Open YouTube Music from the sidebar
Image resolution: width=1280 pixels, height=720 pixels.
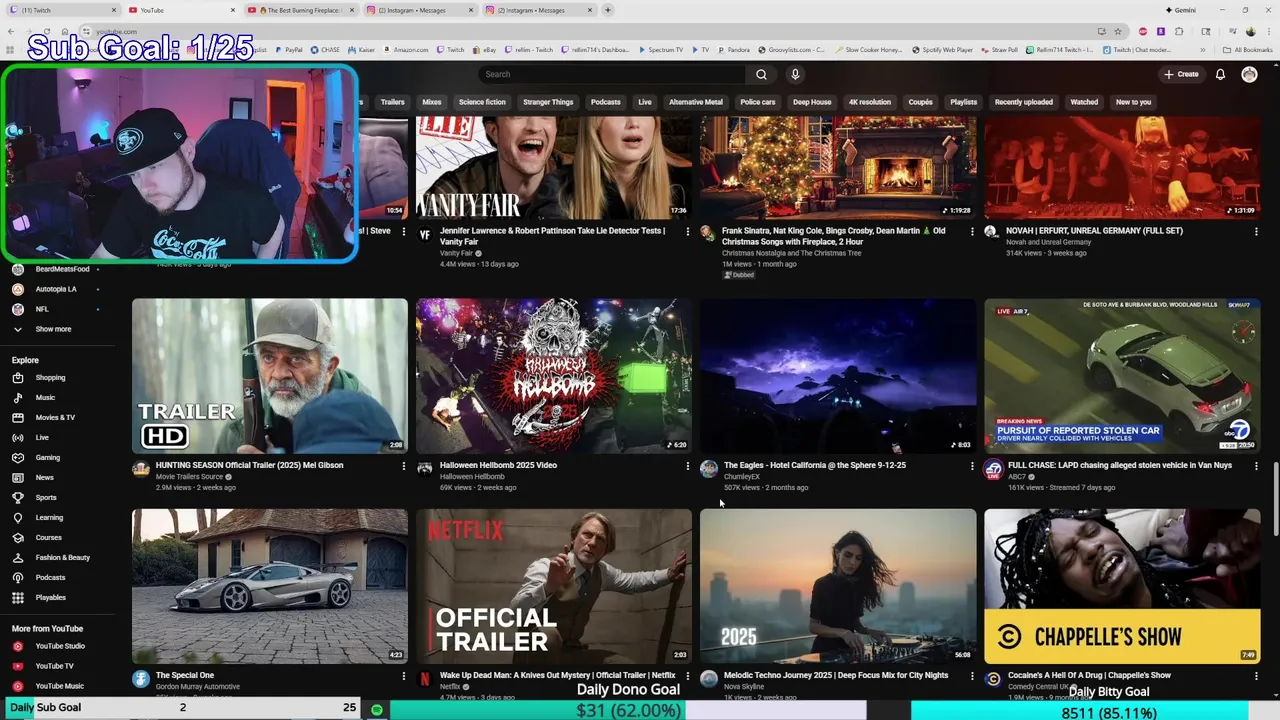[x=59, y=686]
